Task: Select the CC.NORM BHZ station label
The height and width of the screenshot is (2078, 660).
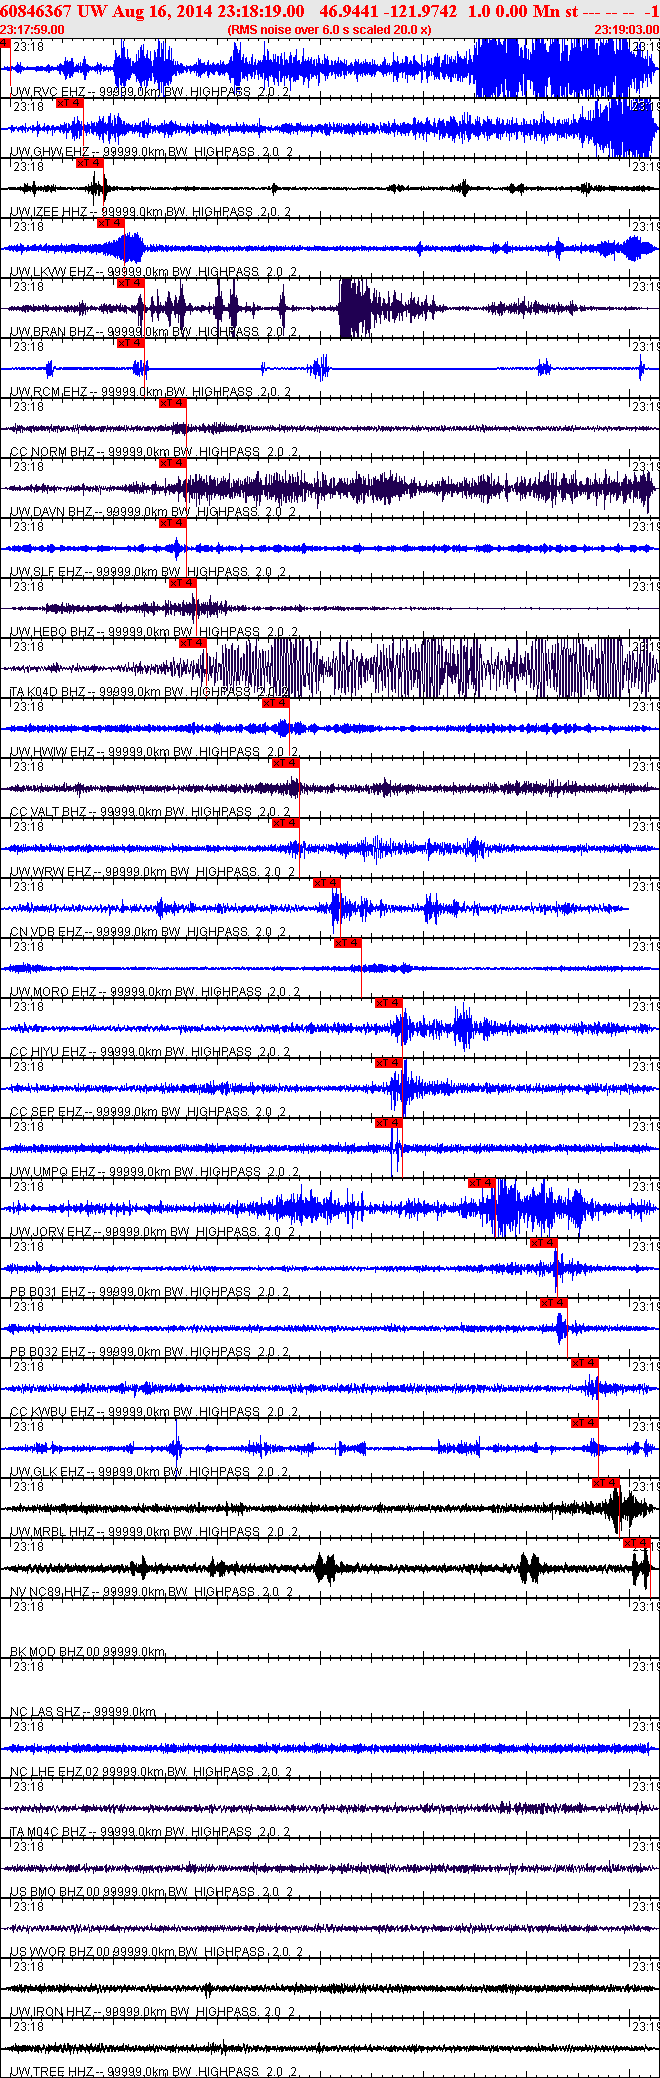Action: pyautogui.click(x=52, y=452)
